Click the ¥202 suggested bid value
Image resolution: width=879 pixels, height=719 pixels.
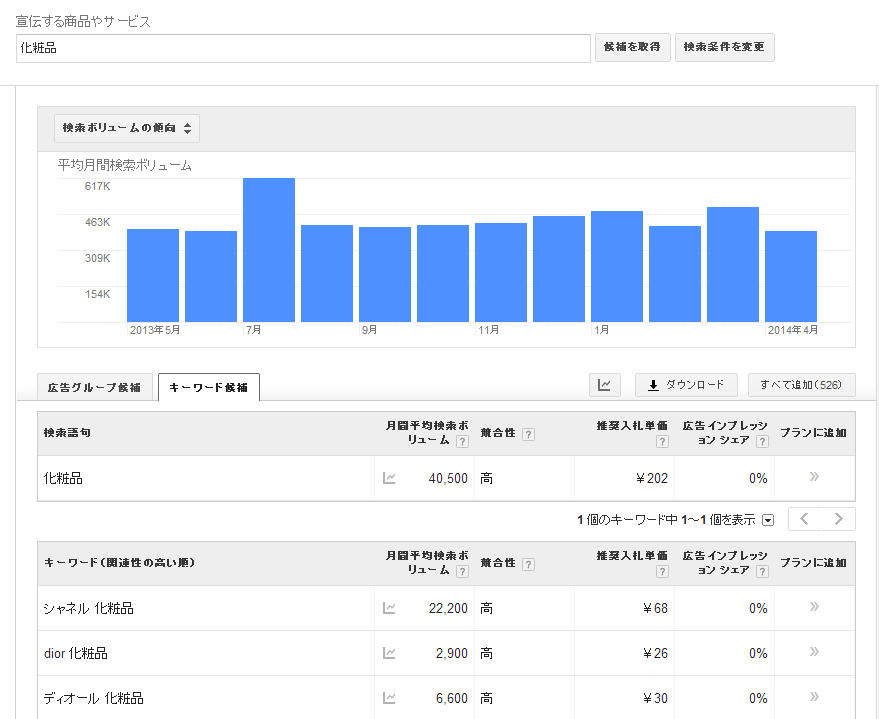tap(652, 478)
